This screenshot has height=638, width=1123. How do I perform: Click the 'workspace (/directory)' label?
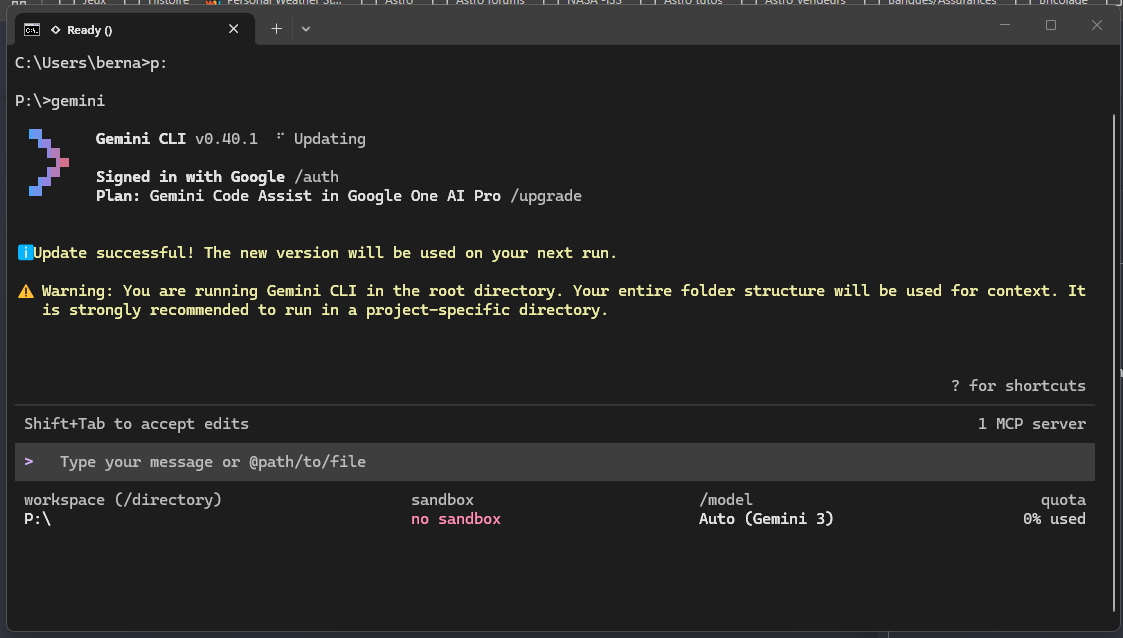tap(122, 500)
